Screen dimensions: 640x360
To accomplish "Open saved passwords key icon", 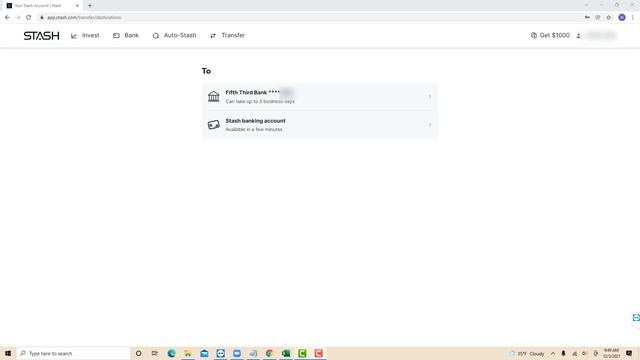I will 587,18.
